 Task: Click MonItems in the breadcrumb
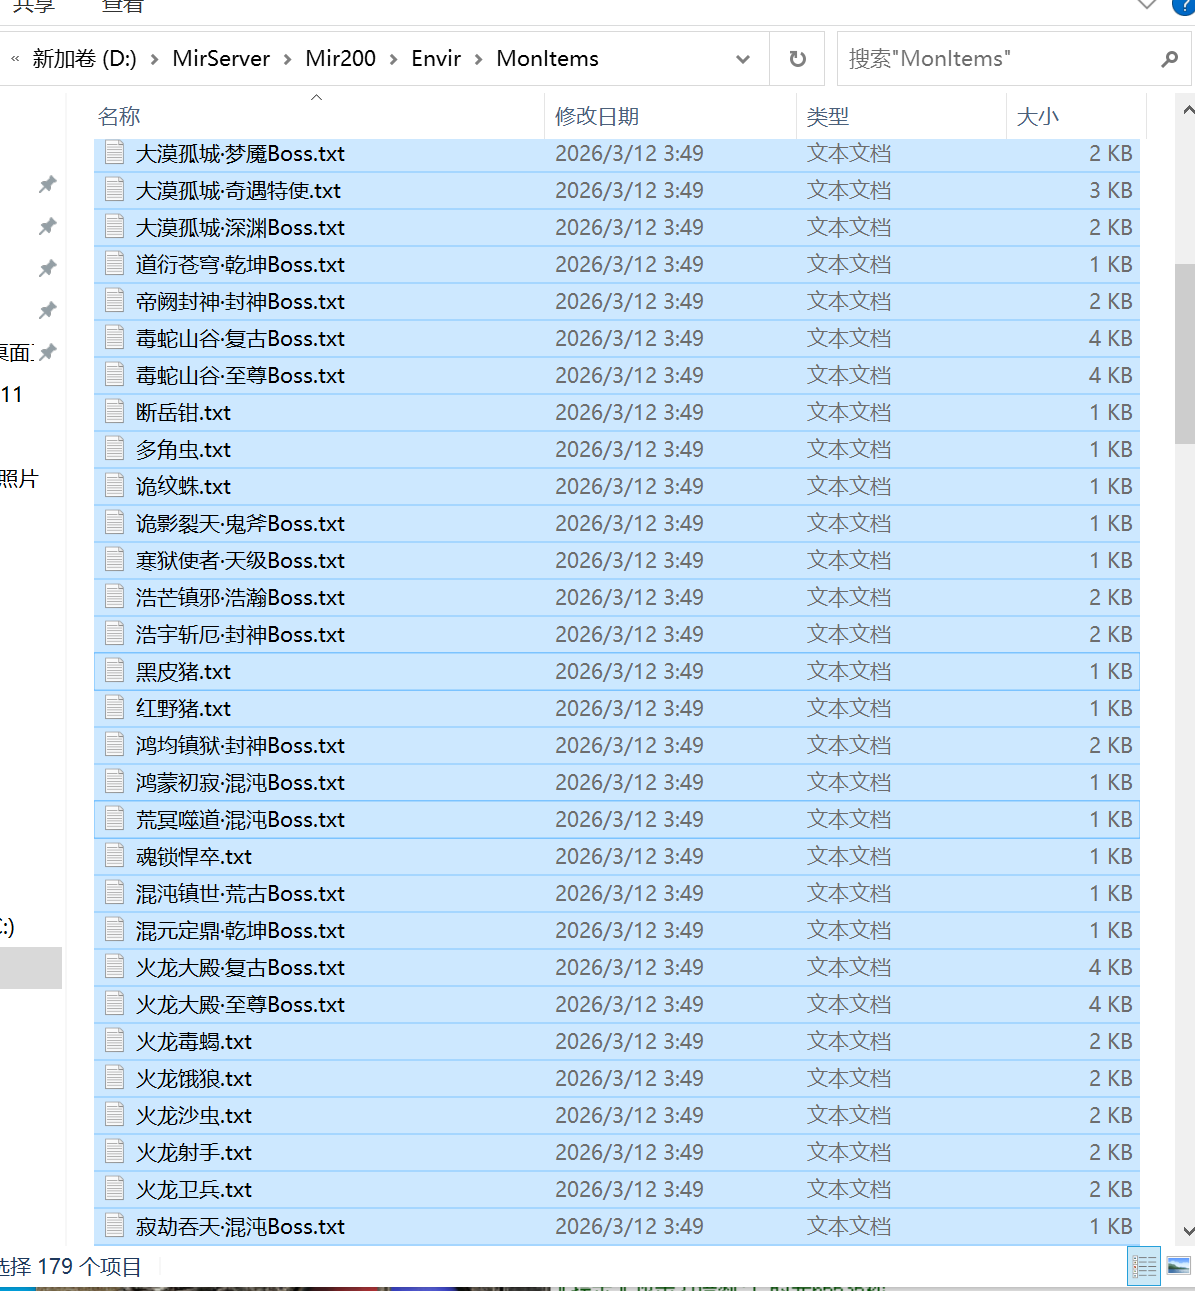coord(547,59)
